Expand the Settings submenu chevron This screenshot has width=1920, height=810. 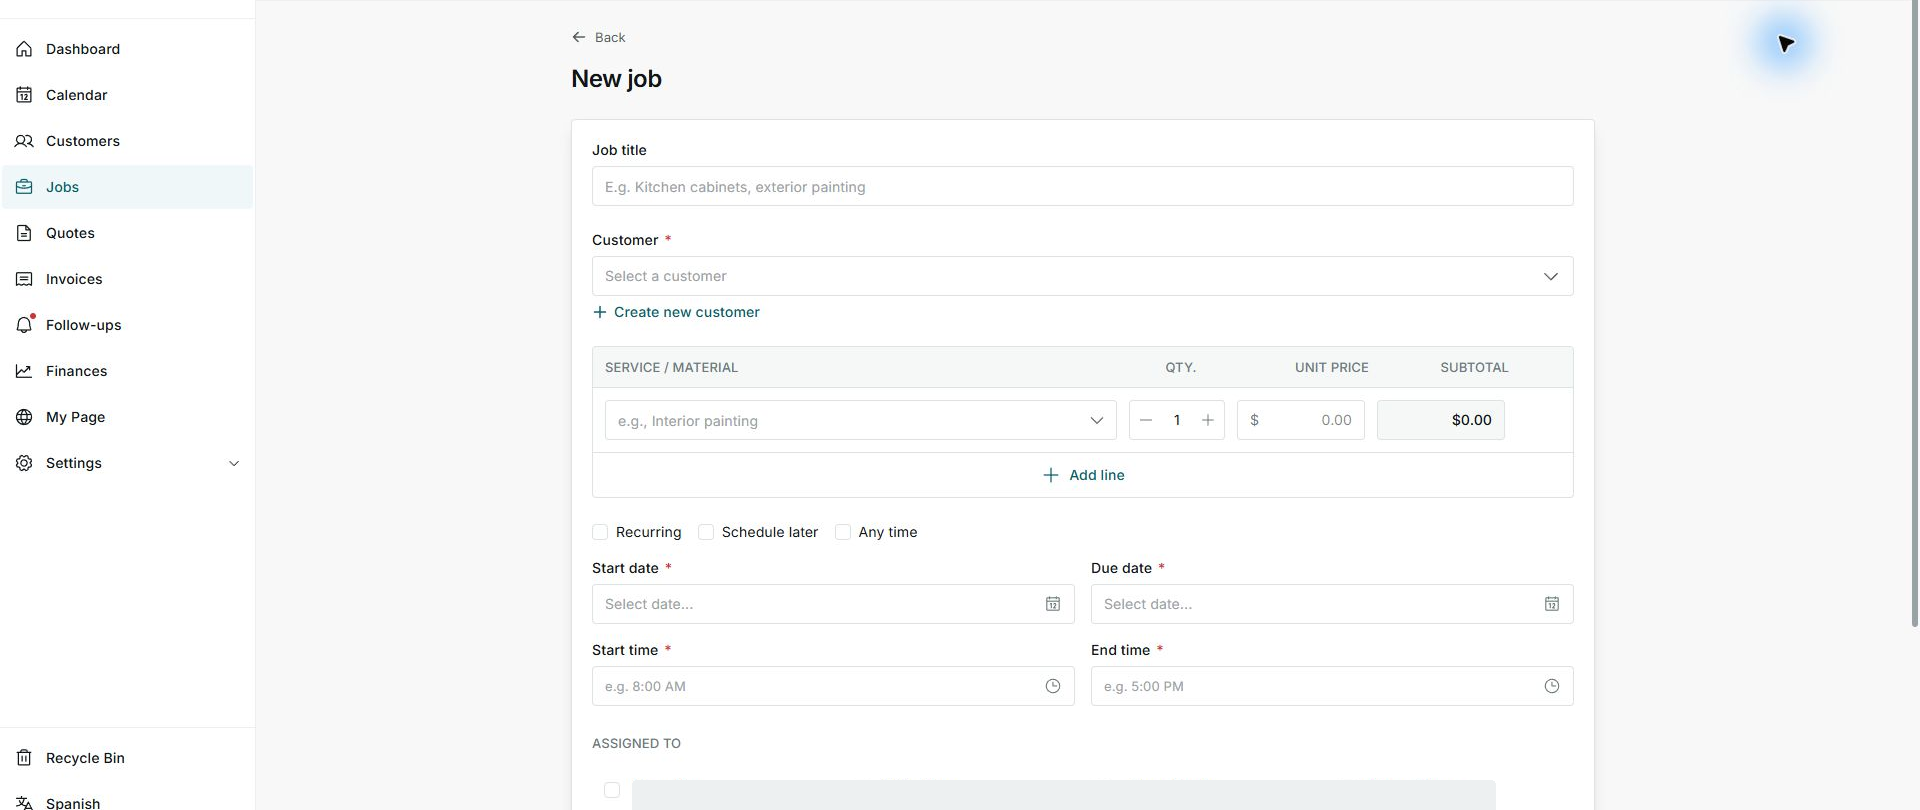(234, 463)
